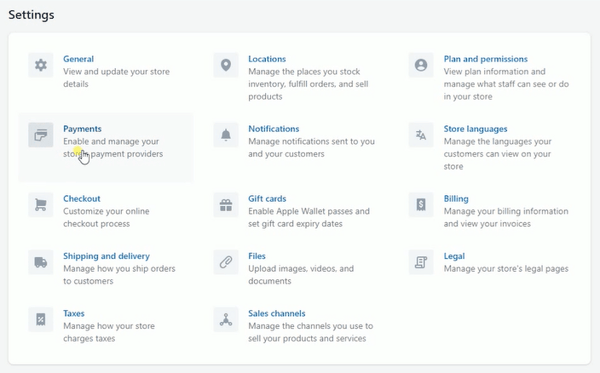Click the Gift cards present icon
This screenshot has height=373, width=600.
pyautogui.click(x=226, y=205)
